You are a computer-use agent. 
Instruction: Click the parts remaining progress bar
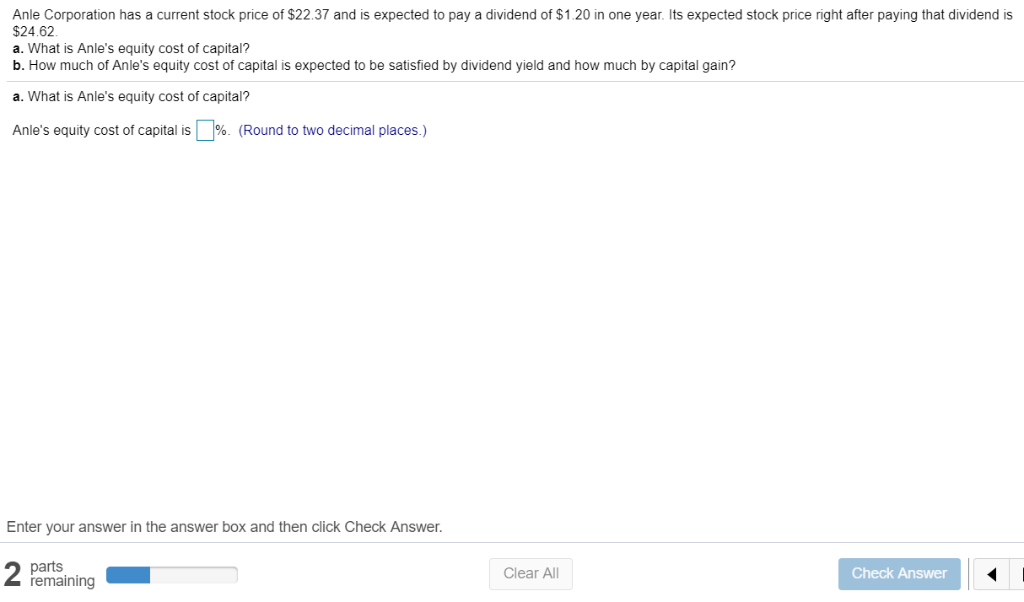171,574
